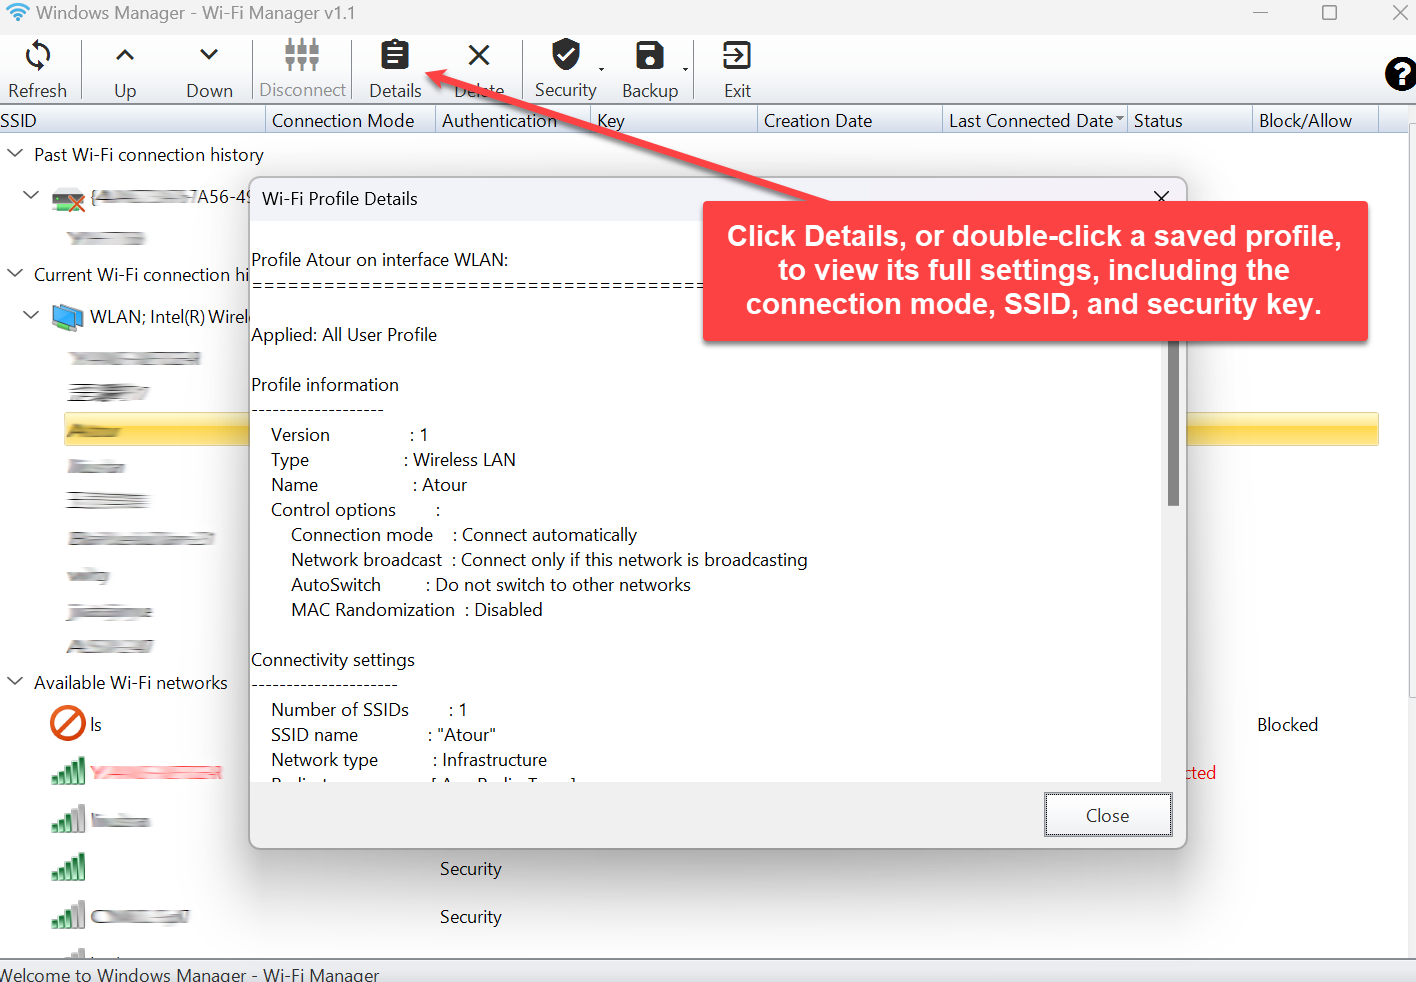
Task: Click Close button in Profile Details dialog
Action: point(1108,815)
